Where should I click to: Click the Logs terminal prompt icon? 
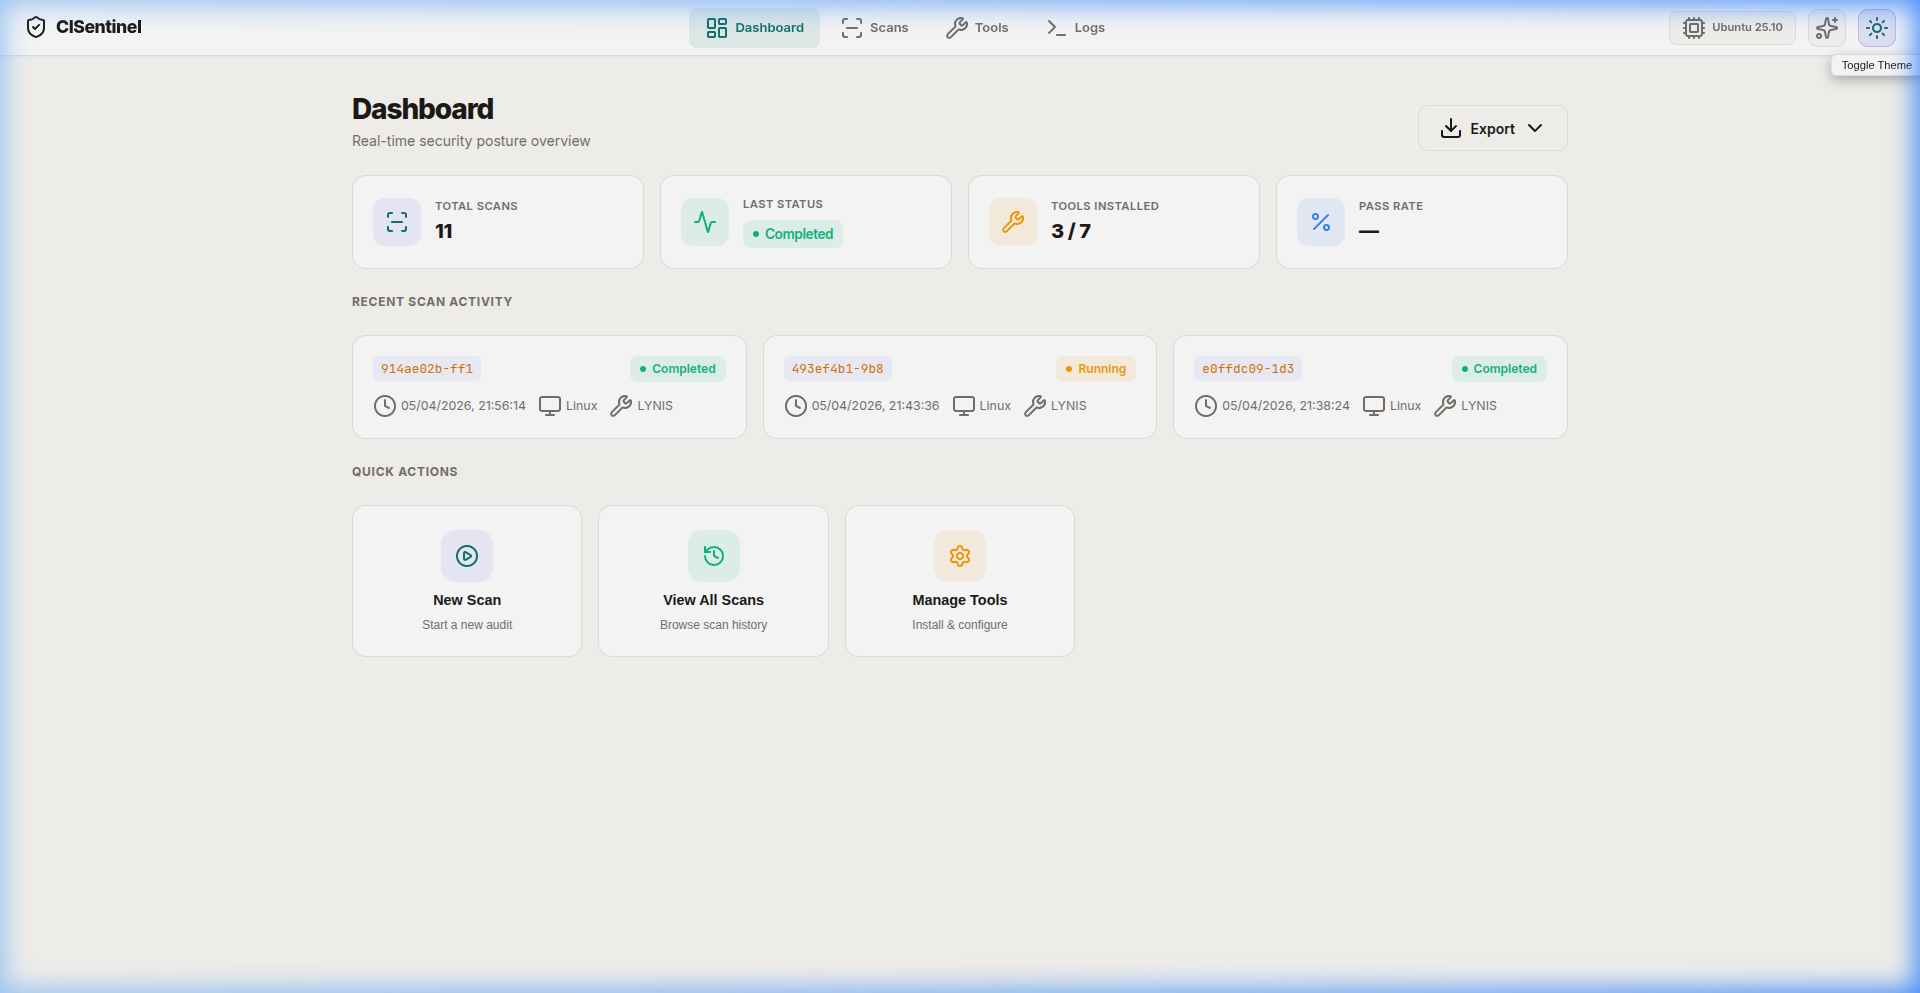1056,28
